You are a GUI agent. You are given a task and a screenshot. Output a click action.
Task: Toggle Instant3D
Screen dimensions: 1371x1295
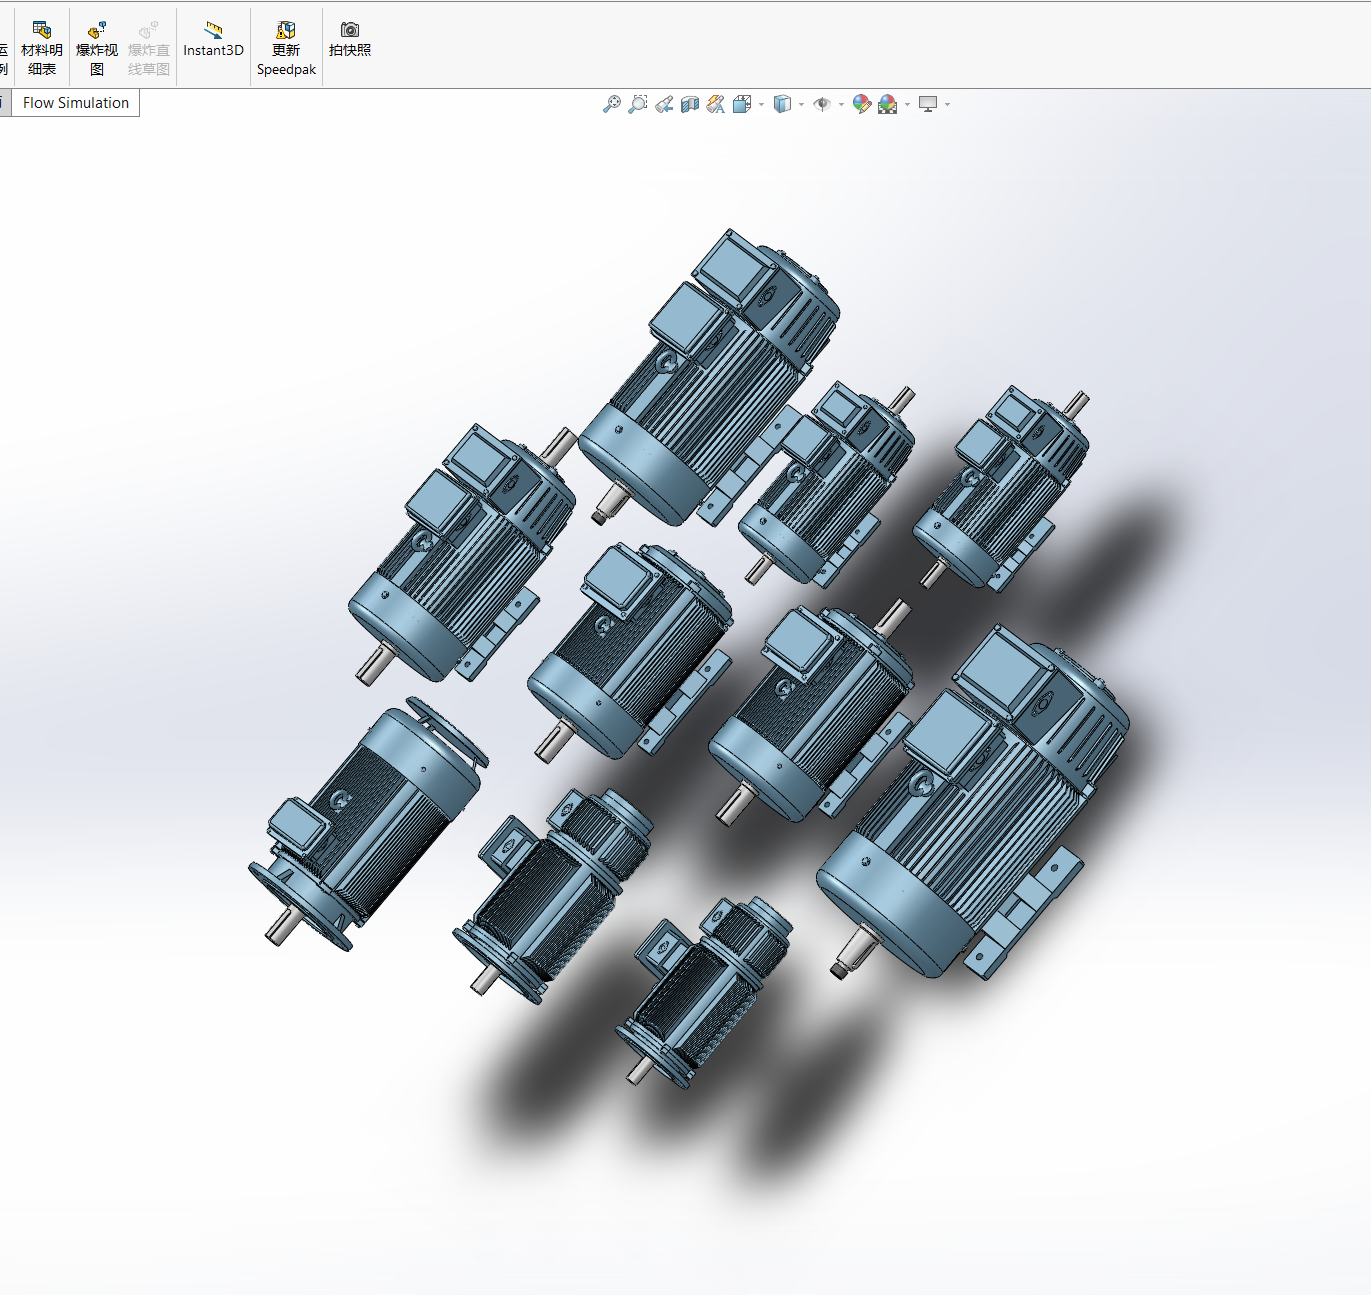[213, 40]
